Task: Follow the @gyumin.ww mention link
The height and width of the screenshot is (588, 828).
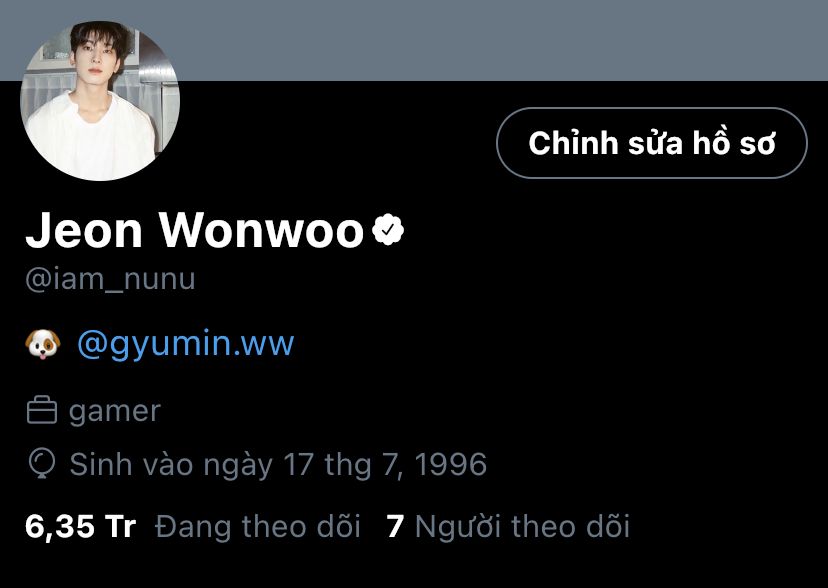Action: [x=185, y=344]
